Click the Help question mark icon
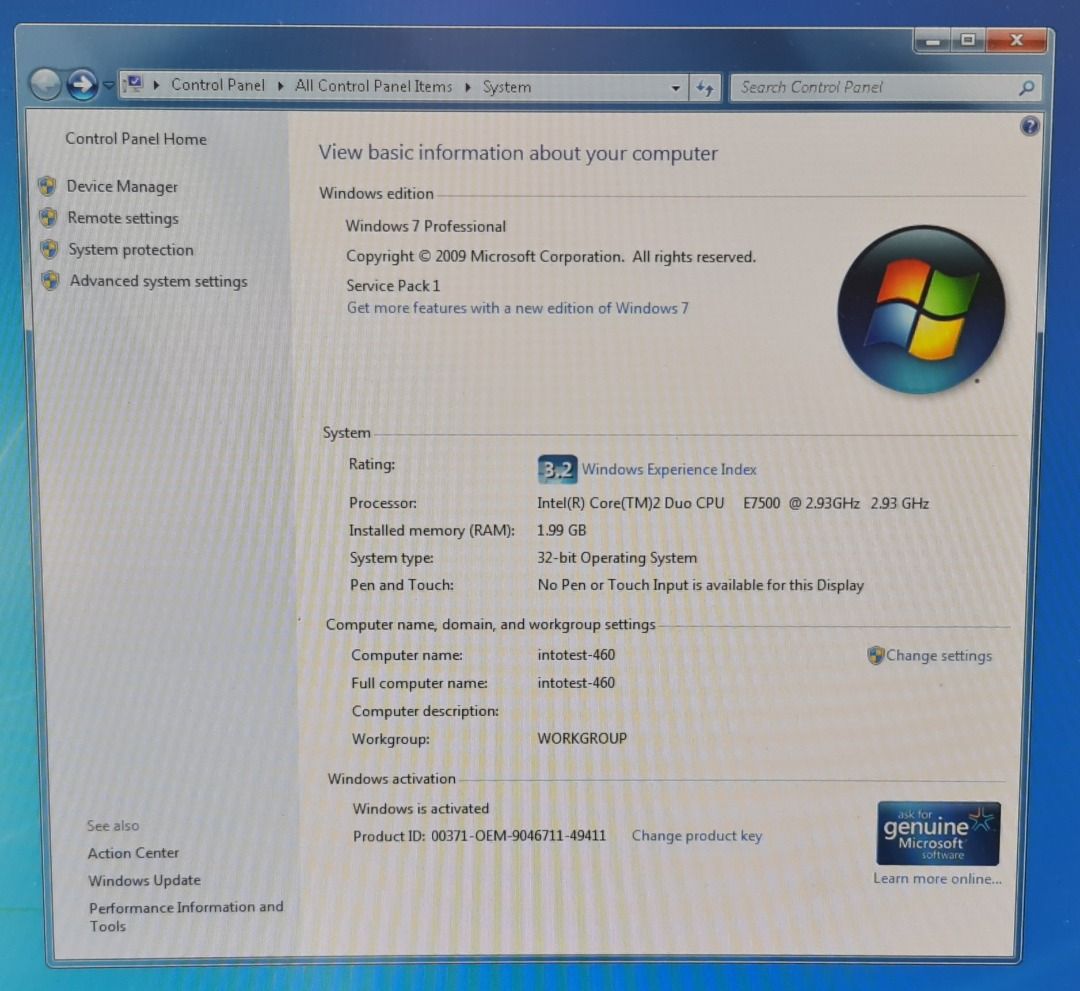Image resolution: width=1080 pixels, height=991 pixels. pyautogui.click(x=1029, y=126)
